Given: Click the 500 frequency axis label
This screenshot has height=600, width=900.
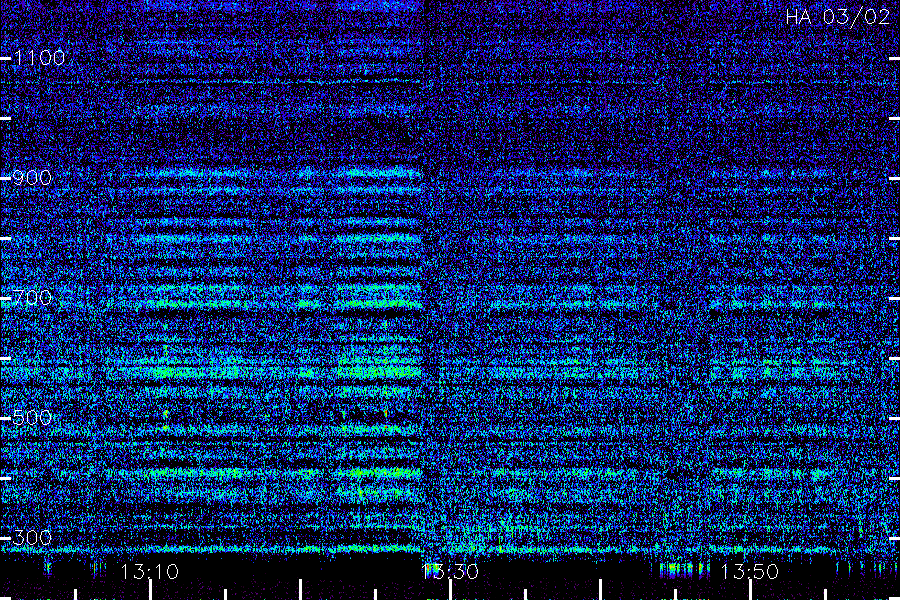Looking at the screenshot, I should point(32,418).
